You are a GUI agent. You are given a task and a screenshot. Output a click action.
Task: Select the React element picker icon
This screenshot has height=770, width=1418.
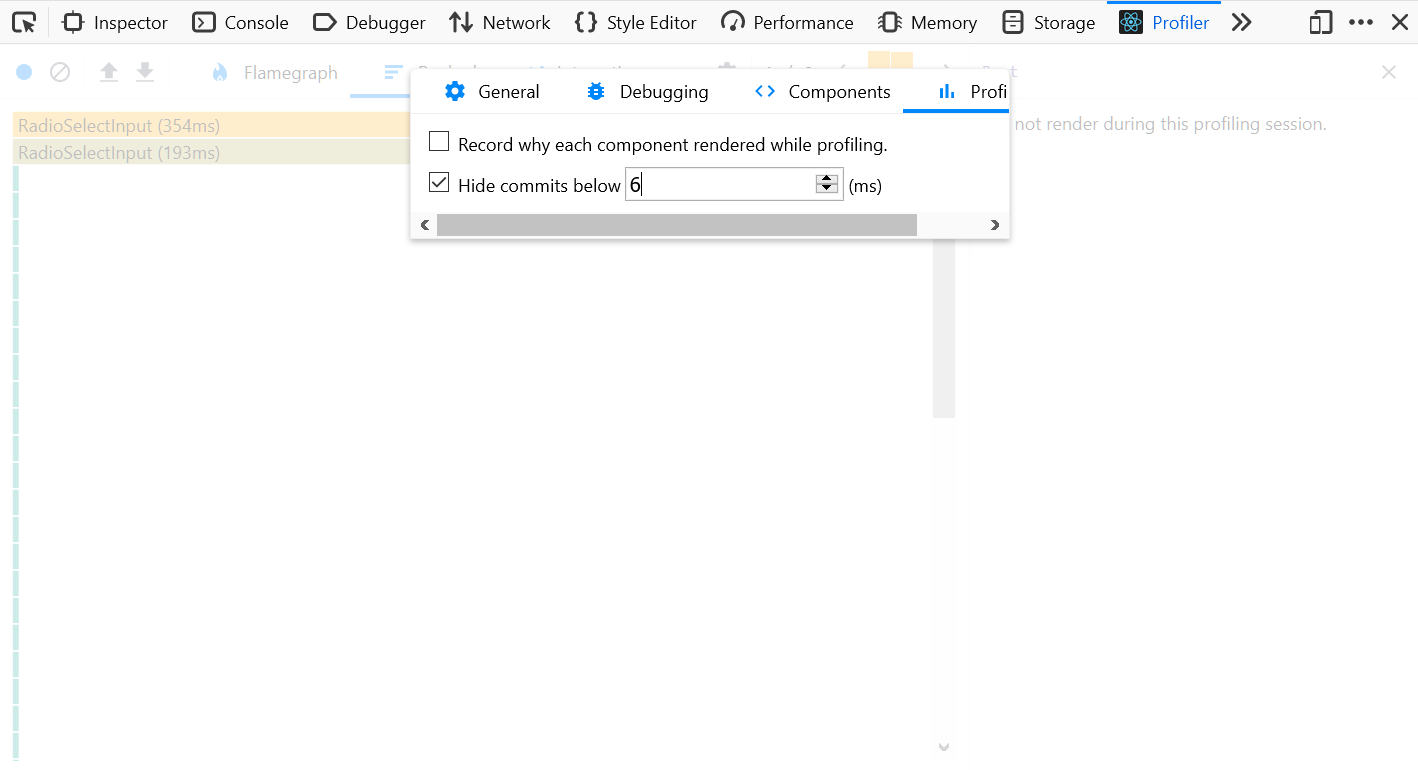click(x=24, y=22)
